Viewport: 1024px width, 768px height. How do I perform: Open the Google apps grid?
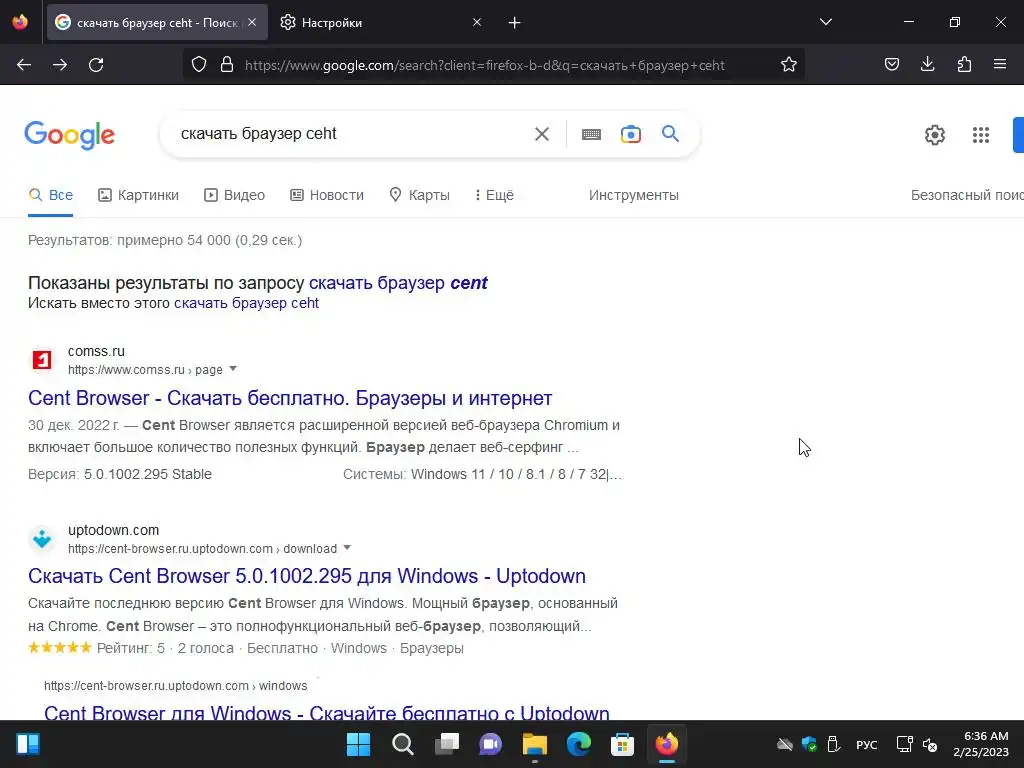coord(981,135)
